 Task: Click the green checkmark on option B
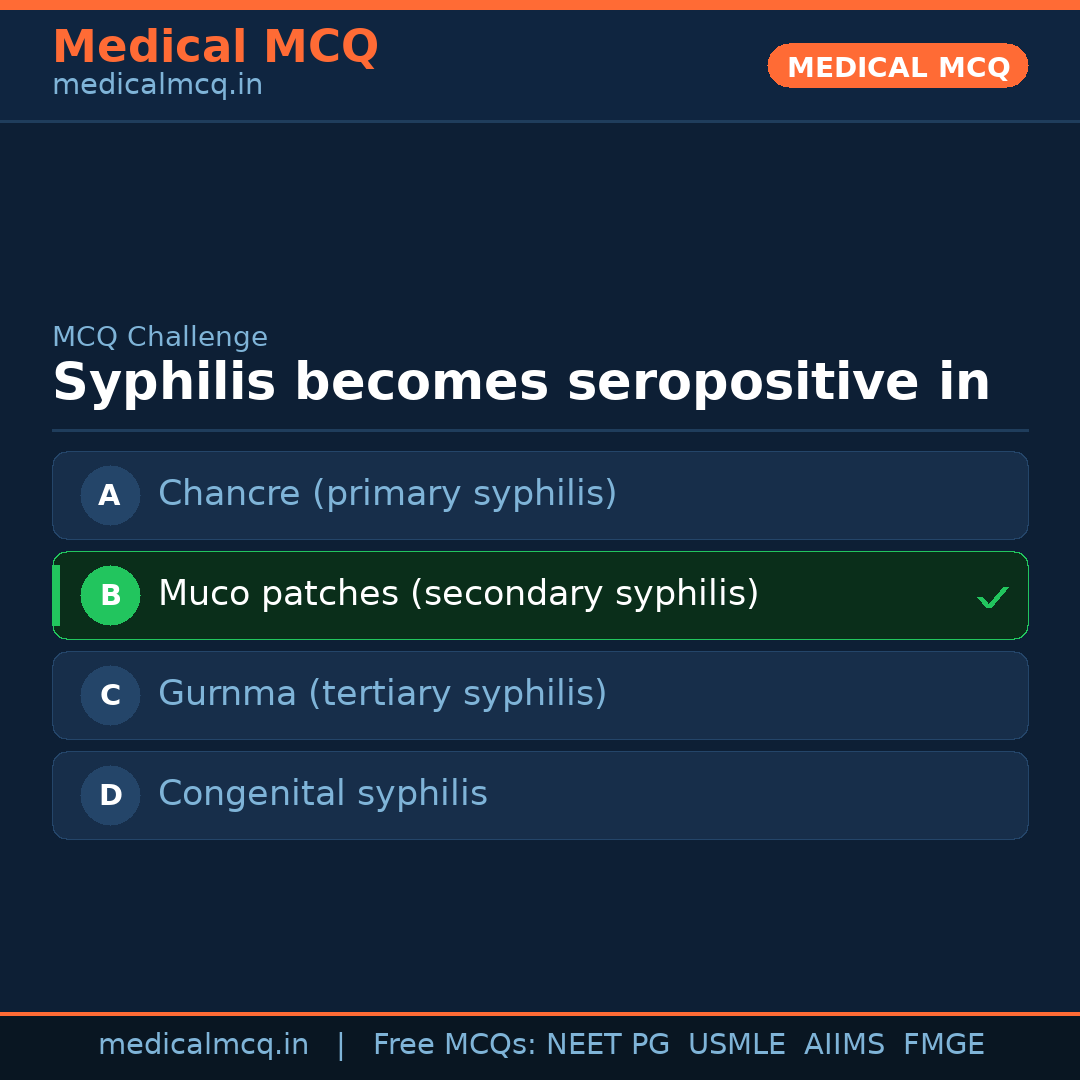coord(992,597)
